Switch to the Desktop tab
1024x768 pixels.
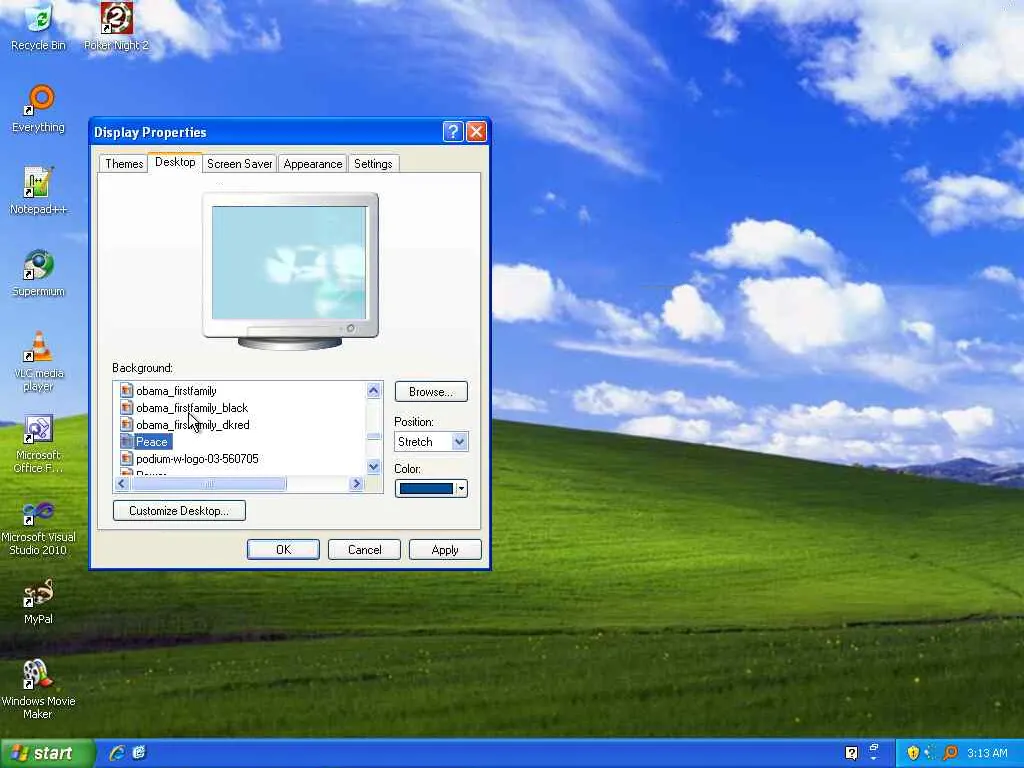[175, 162]
